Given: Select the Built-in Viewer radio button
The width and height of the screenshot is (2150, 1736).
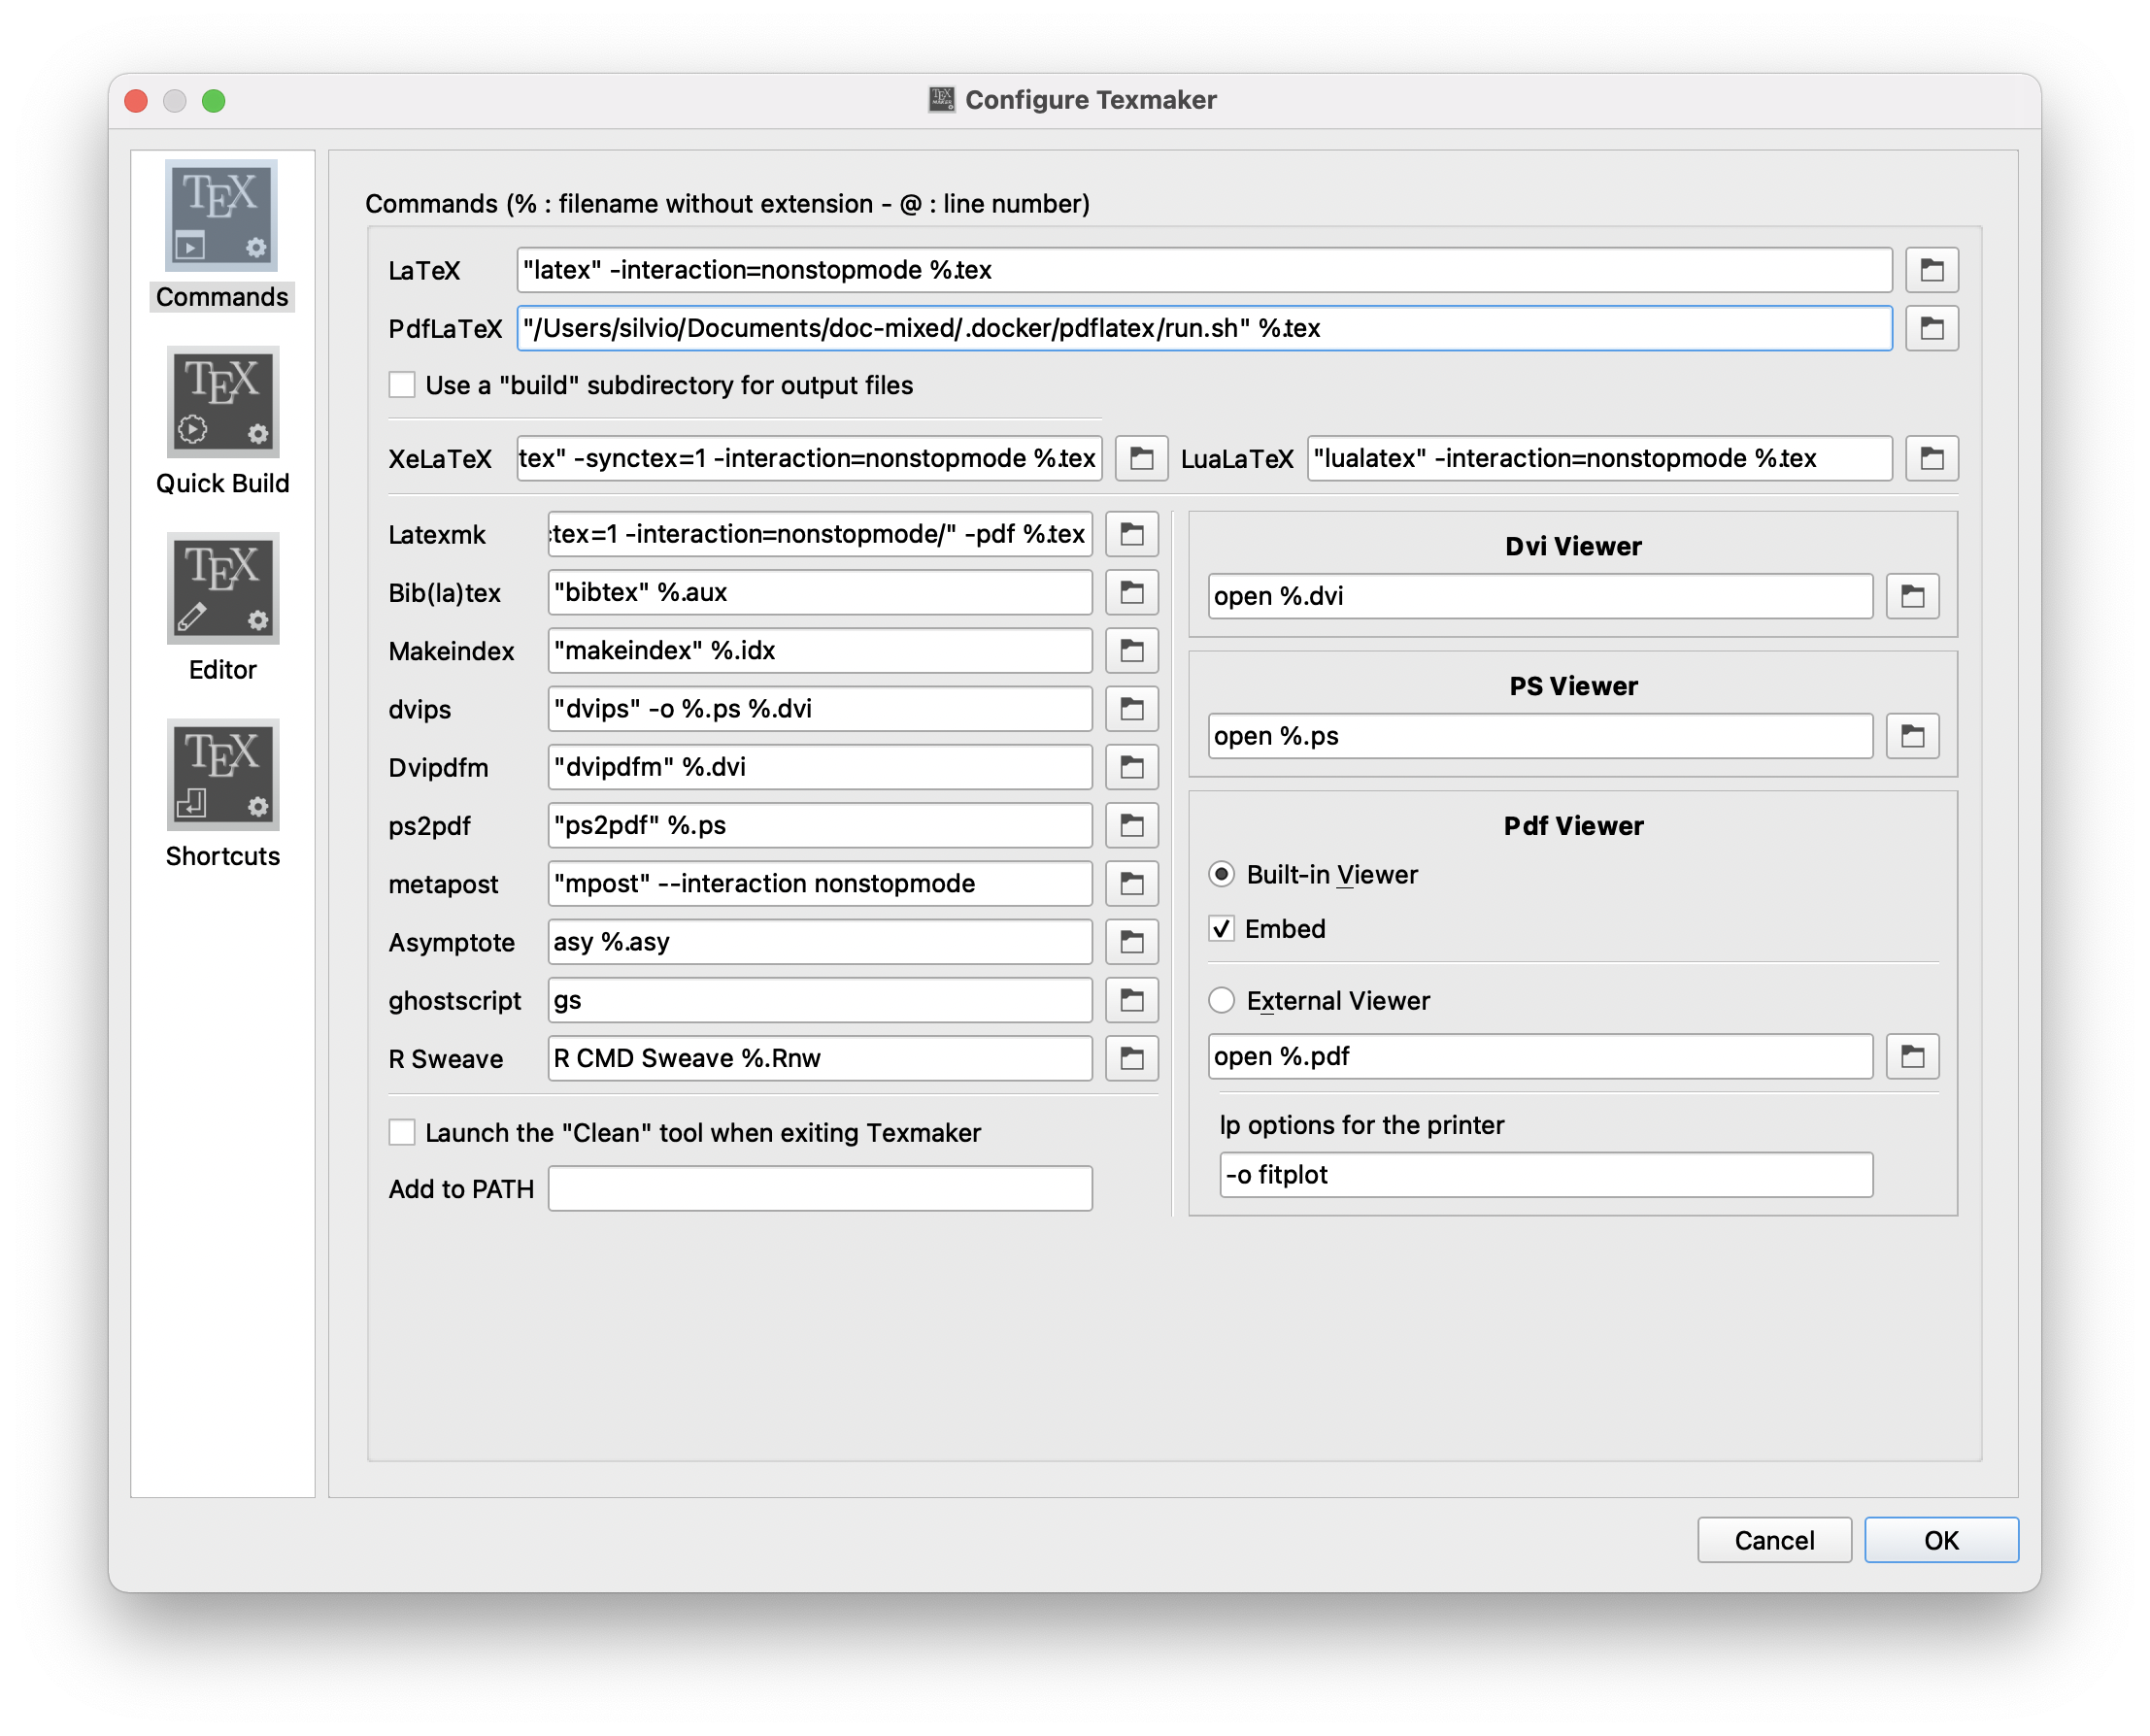Looking at the screenshot, I should (x=1222, y=874).
